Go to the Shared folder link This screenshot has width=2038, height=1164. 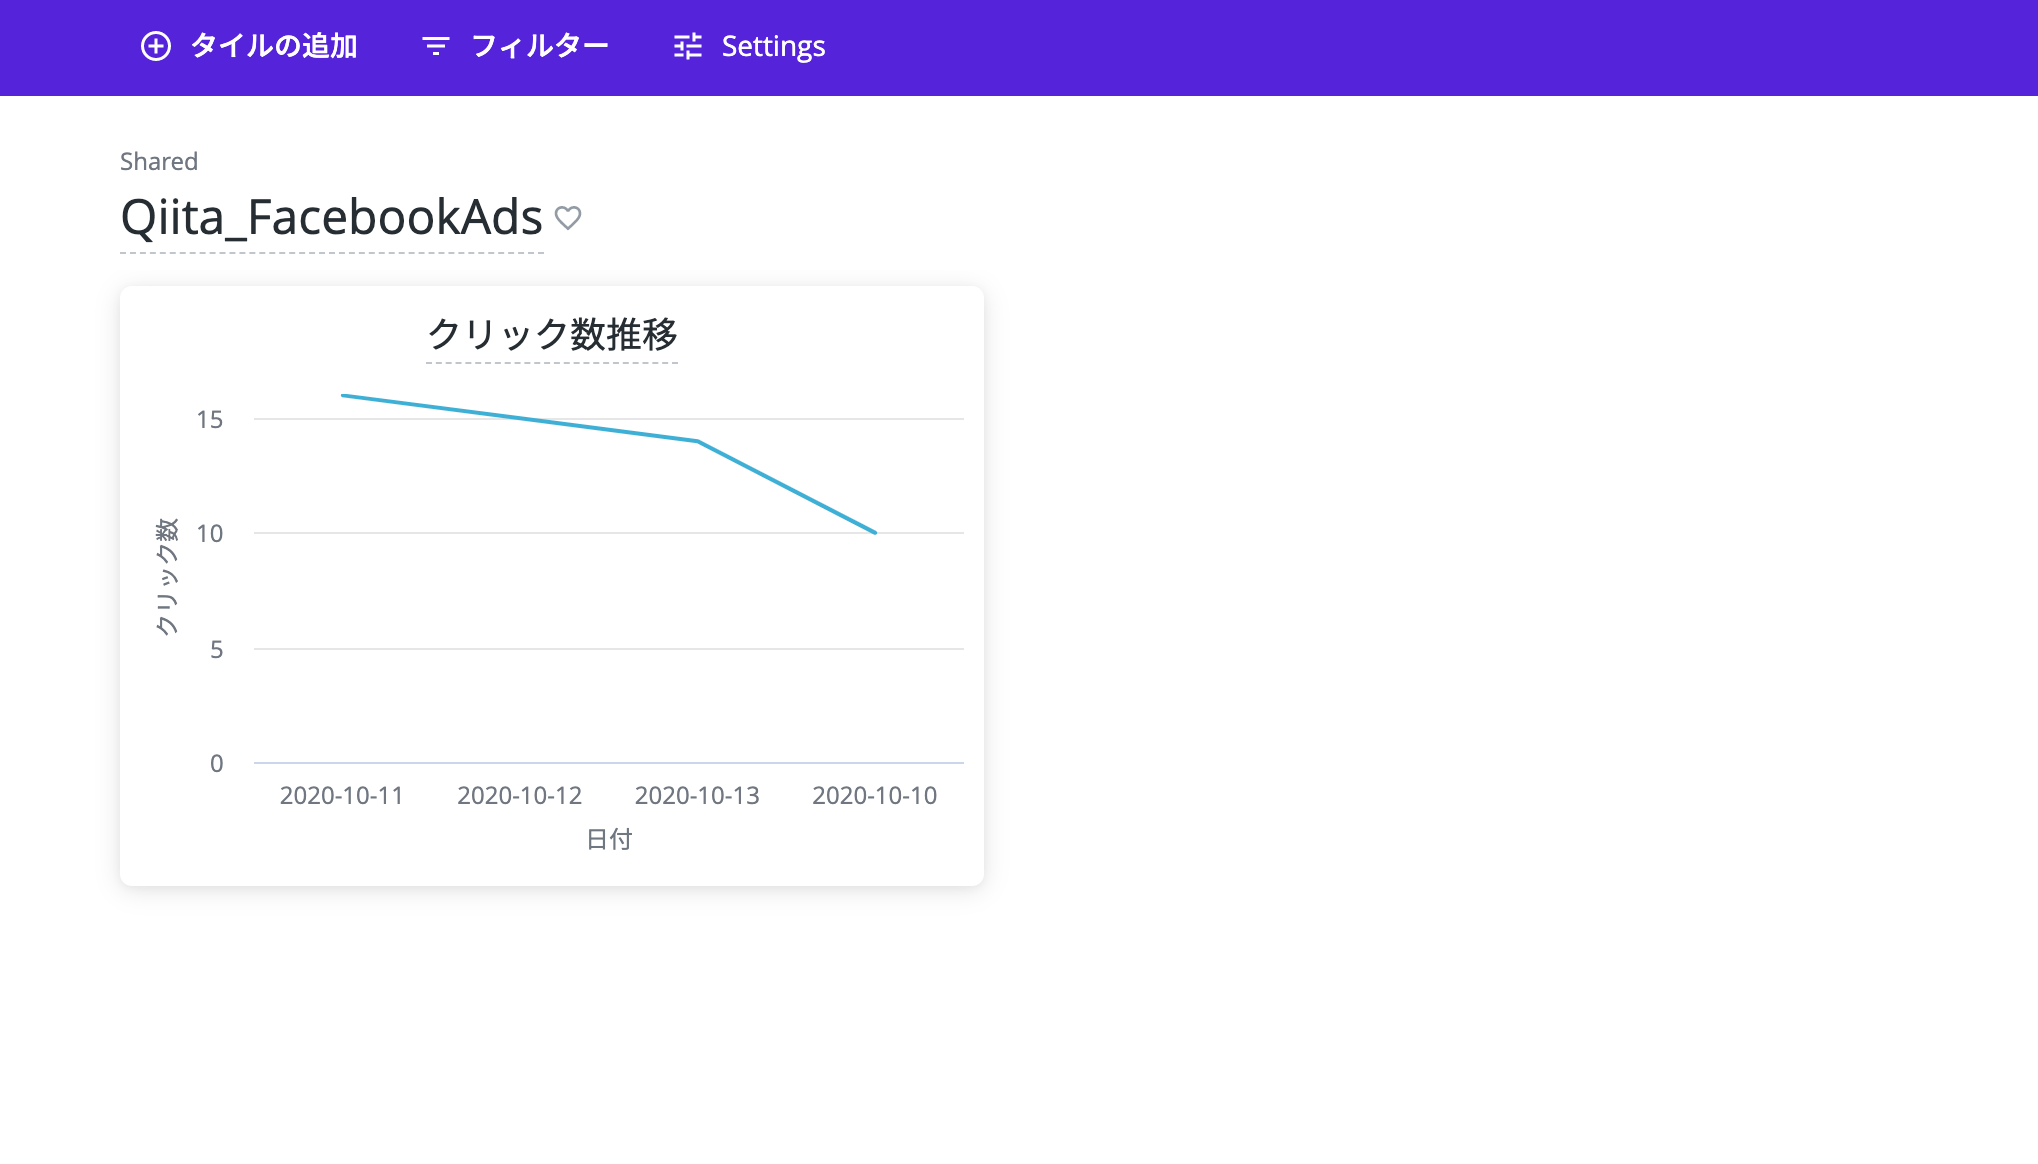click(x=159, y=161)
